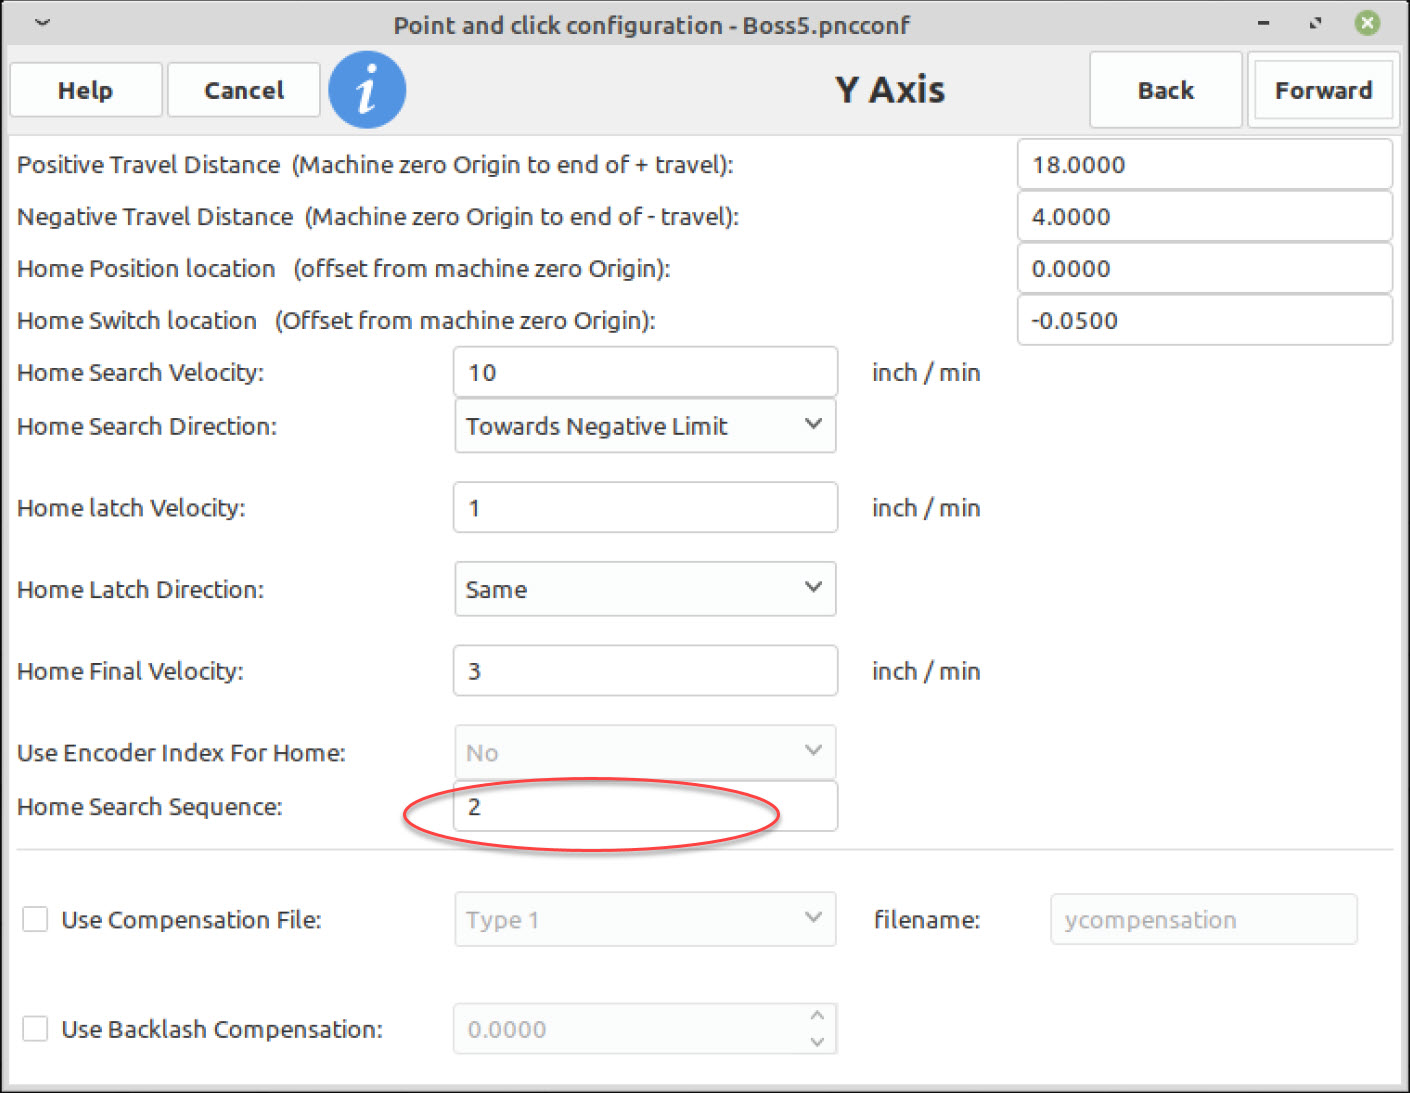Click Positive Travel Distance field
Viewport: 1410px width, 1093px height.
1205,164
